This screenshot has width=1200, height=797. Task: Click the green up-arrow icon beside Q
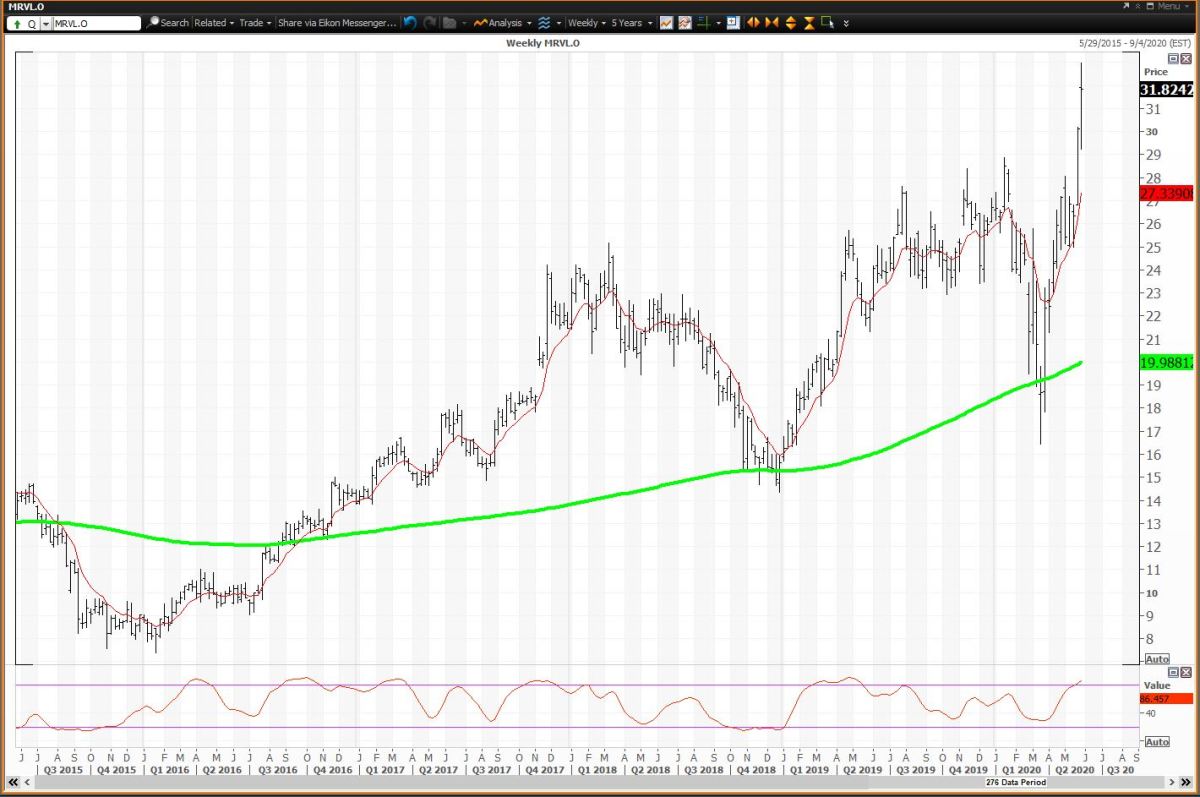coord(17,22)
